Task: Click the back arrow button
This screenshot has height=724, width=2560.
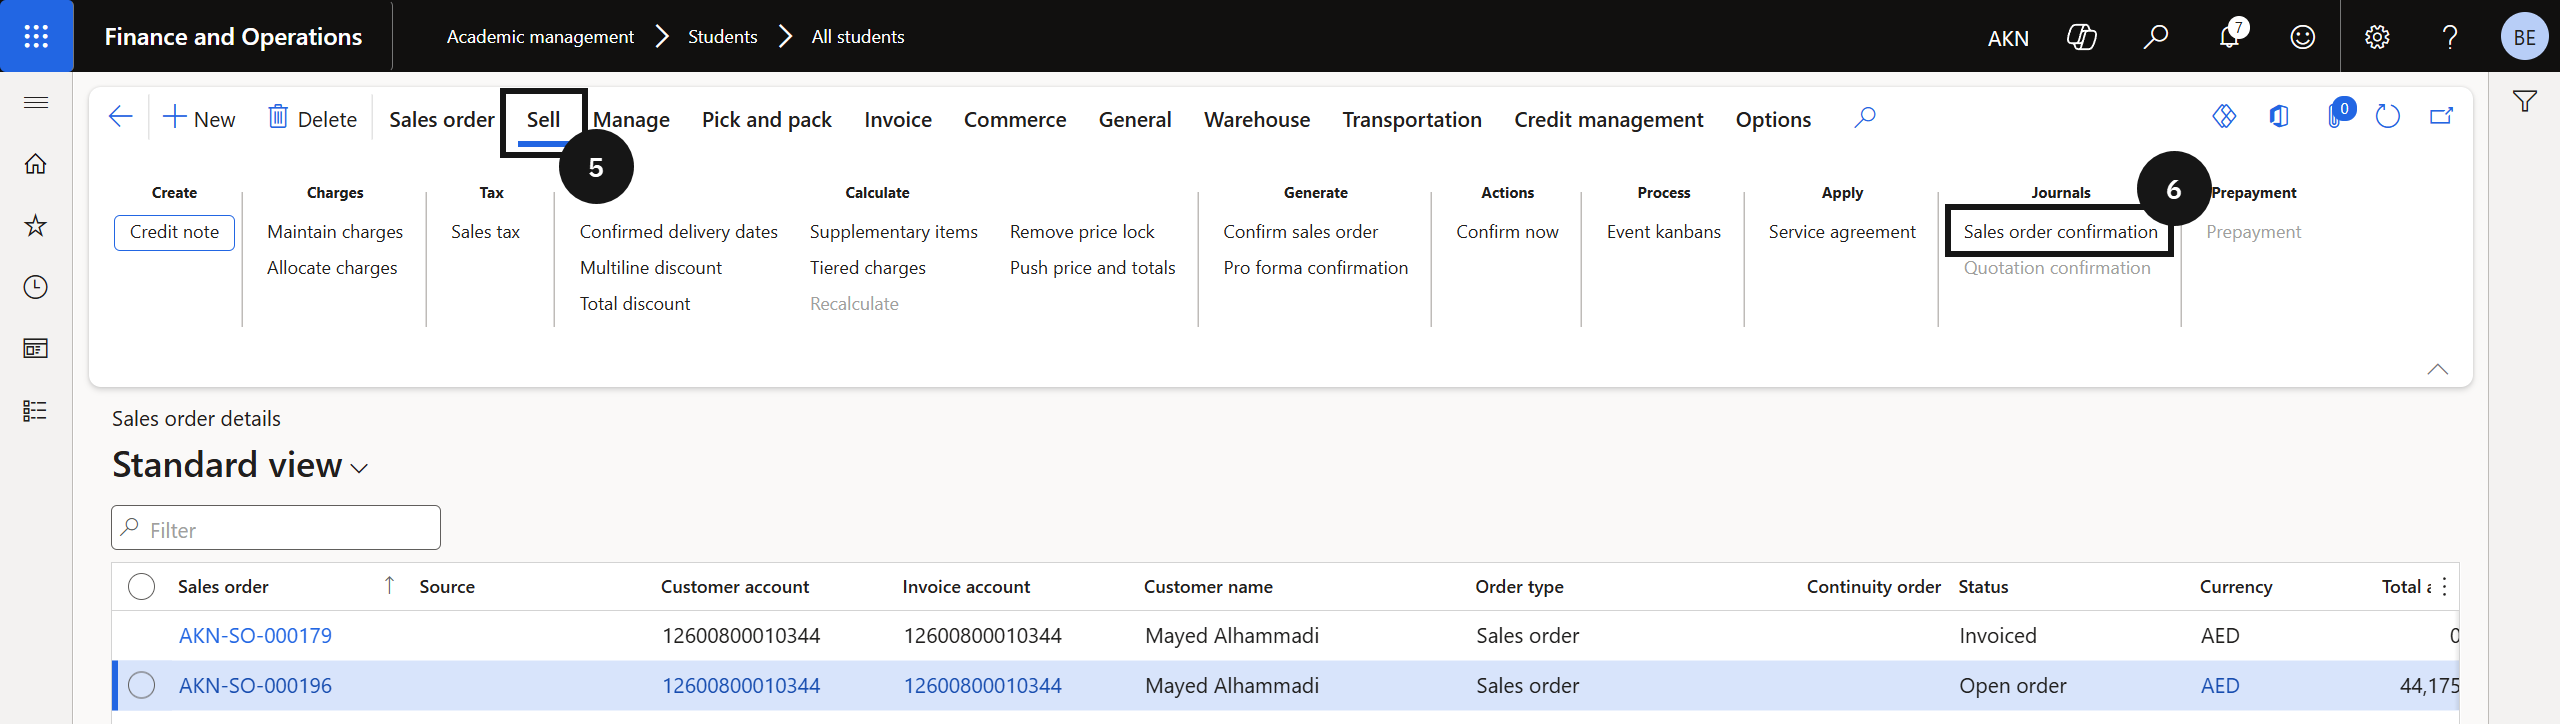Action: (120, 117)
